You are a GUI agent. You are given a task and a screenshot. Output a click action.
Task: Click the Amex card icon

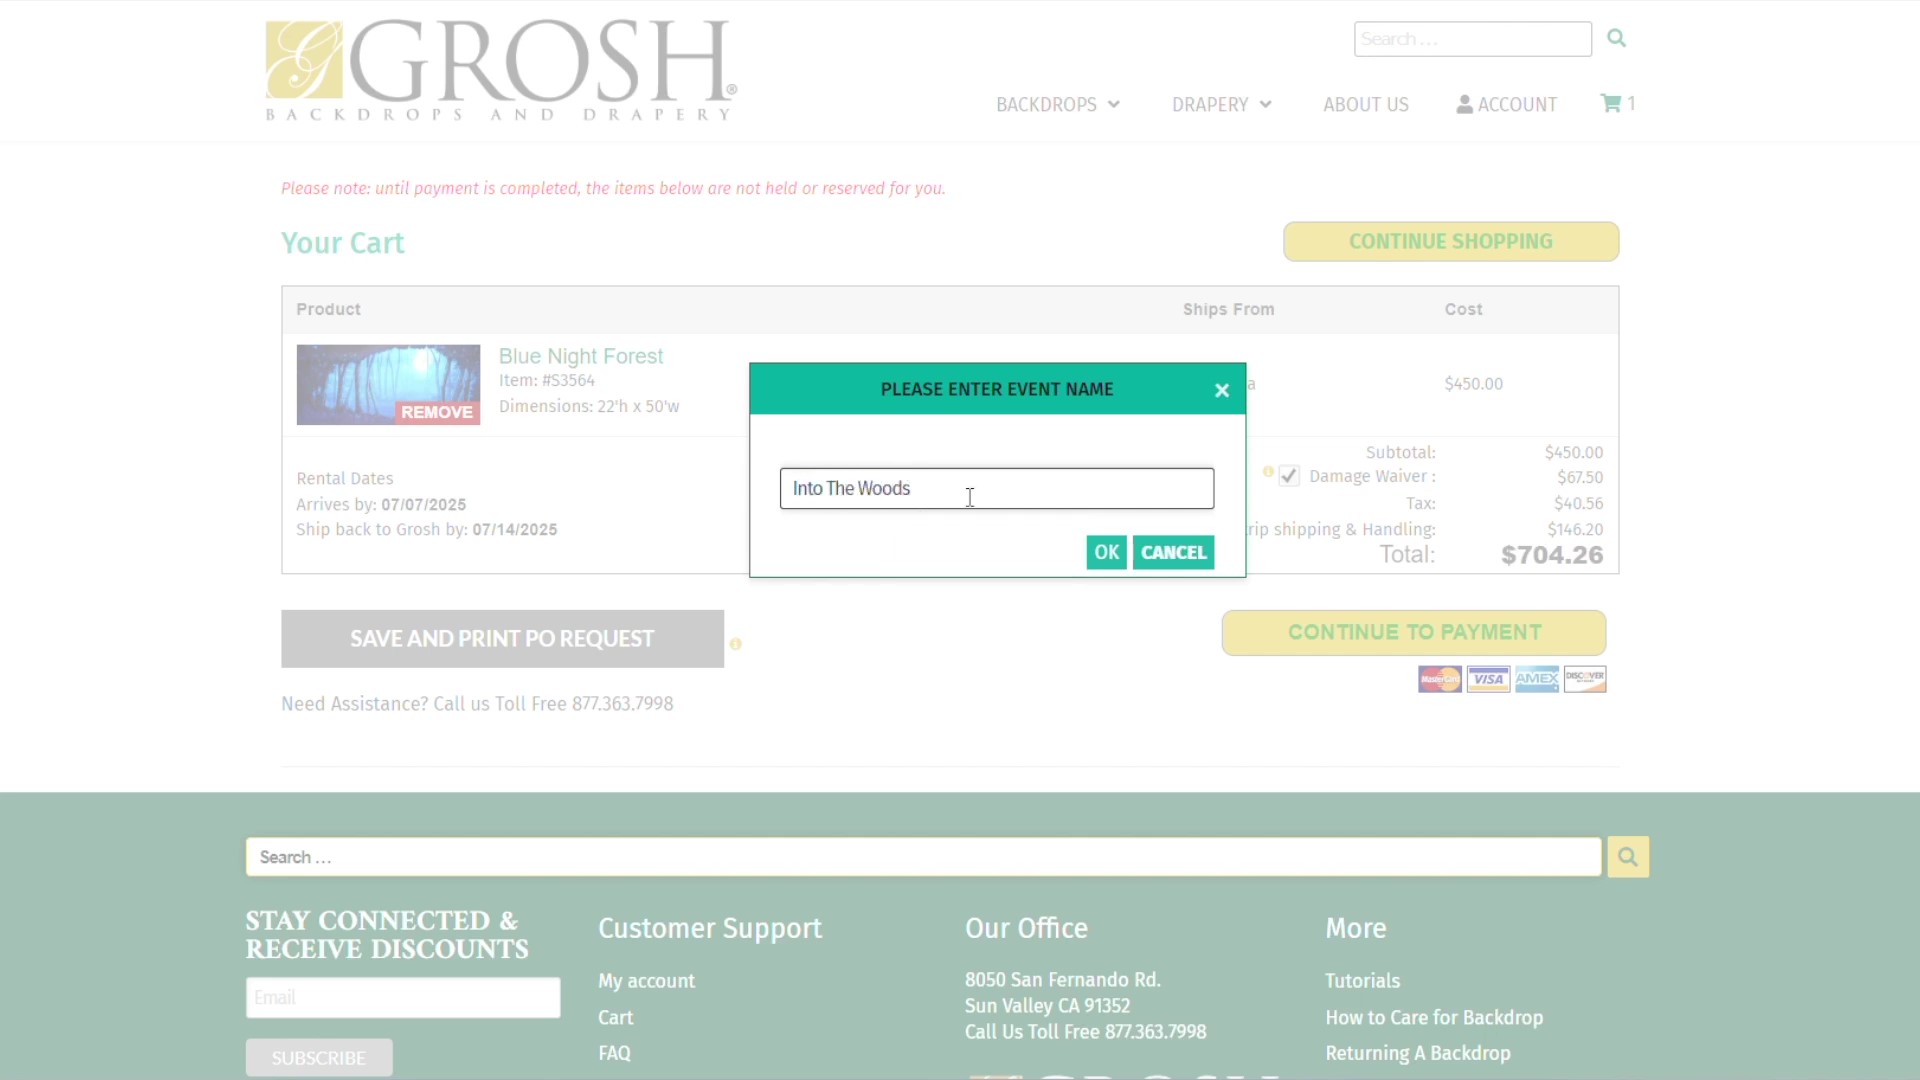click(1537, 680)
